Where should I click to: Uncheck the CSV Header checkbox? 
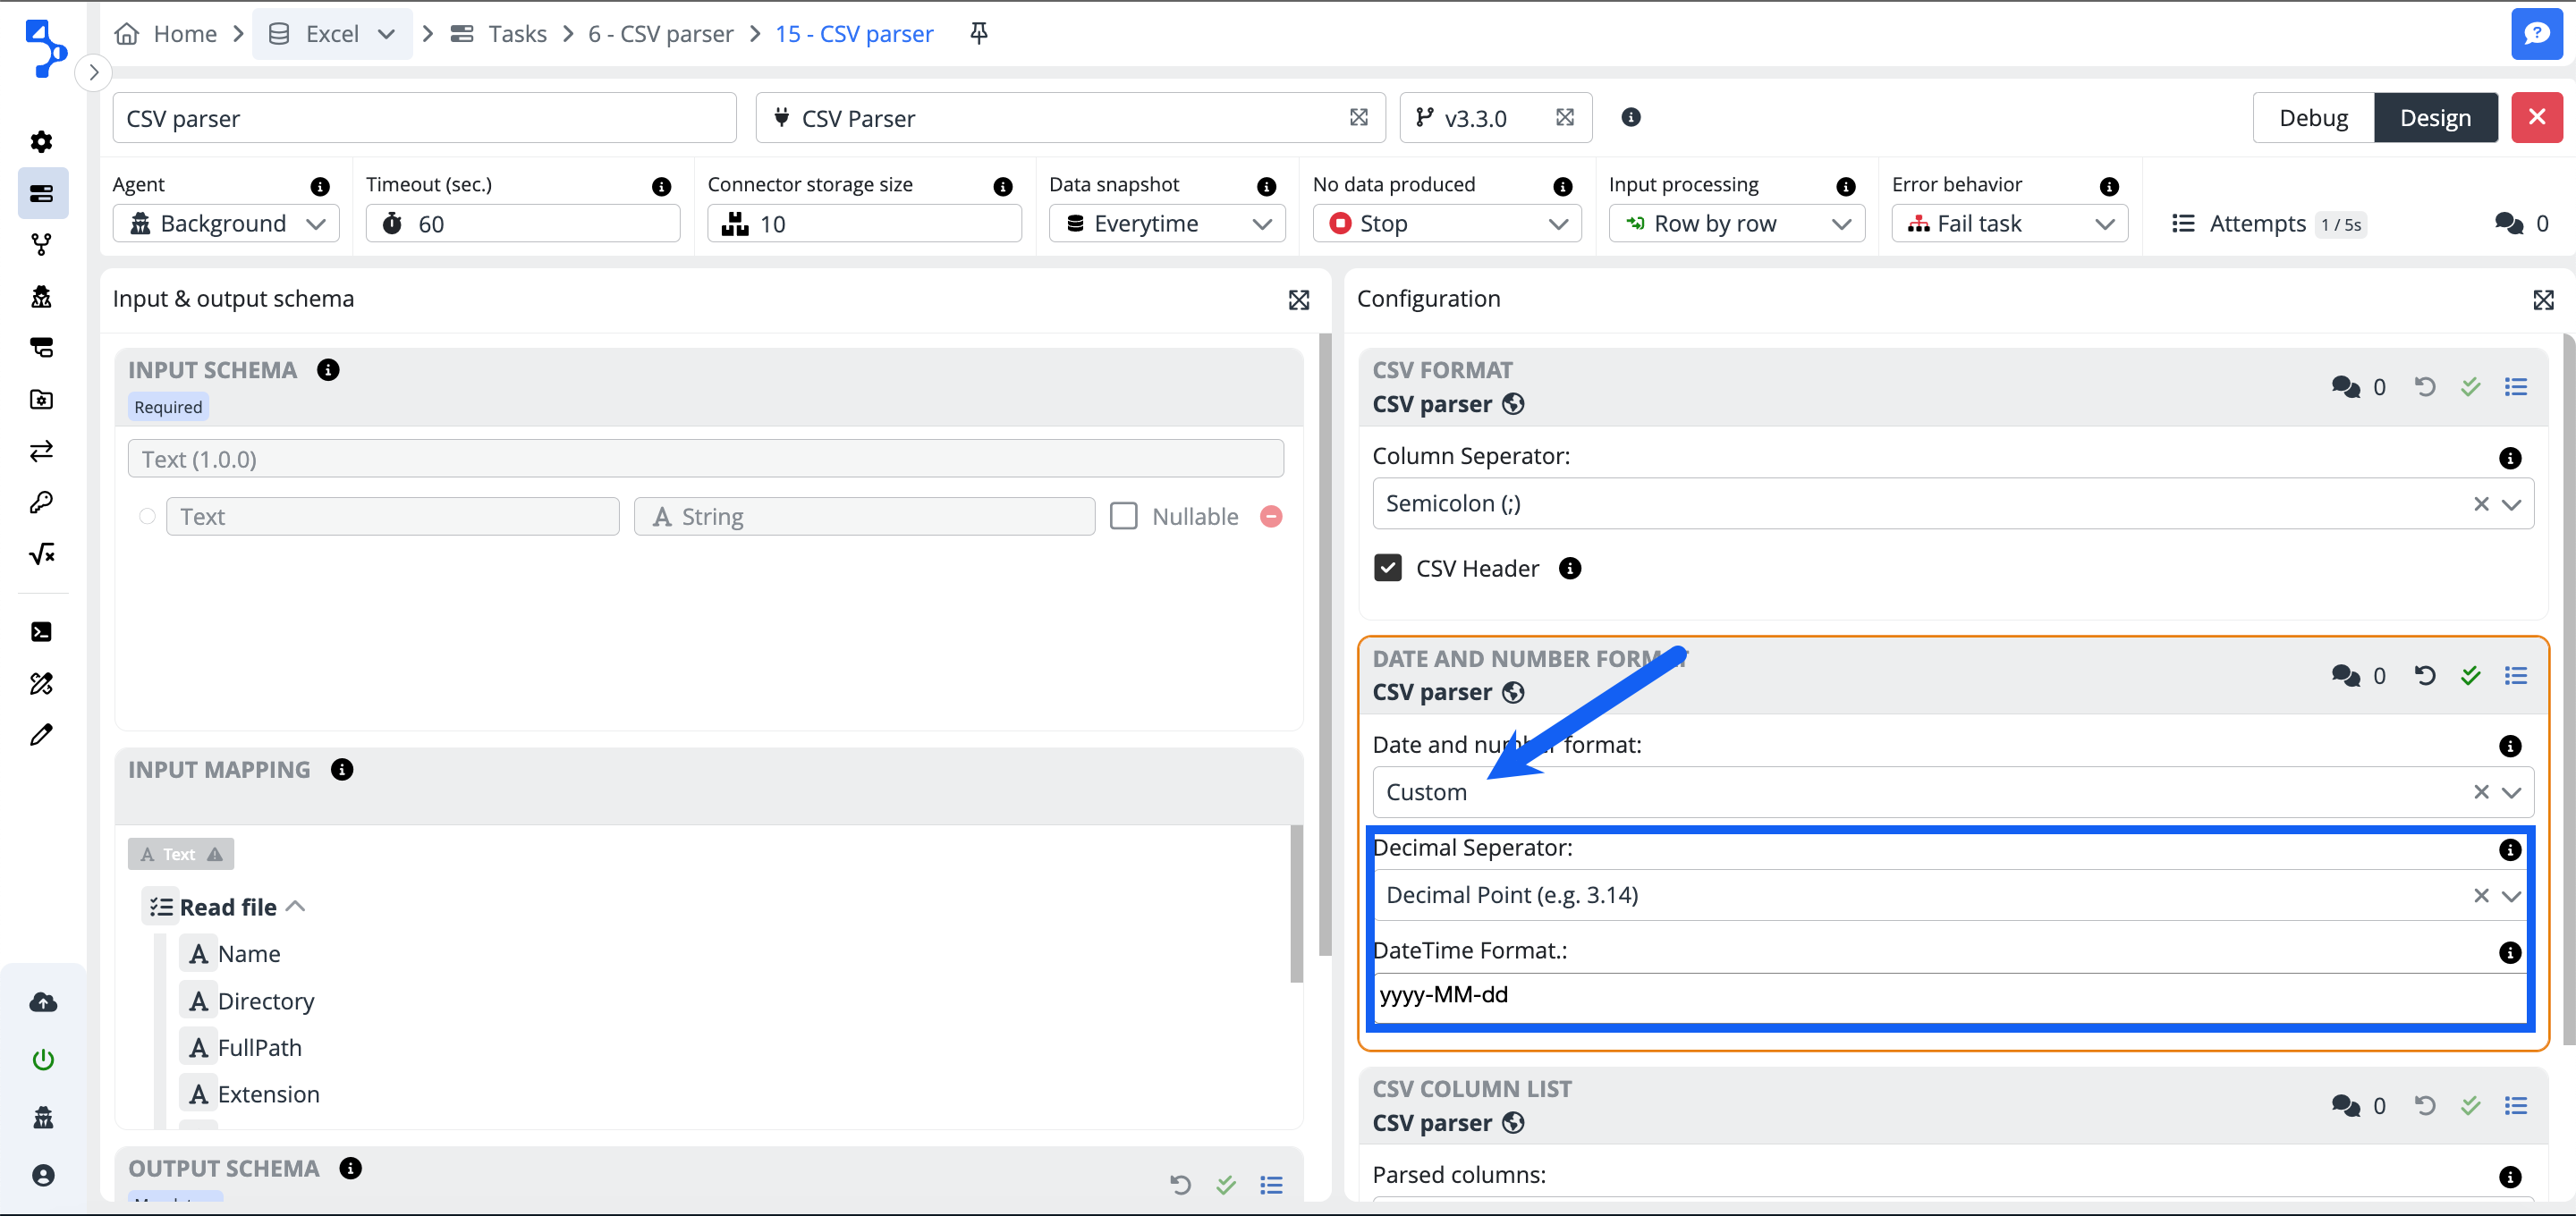point(1387,568)
